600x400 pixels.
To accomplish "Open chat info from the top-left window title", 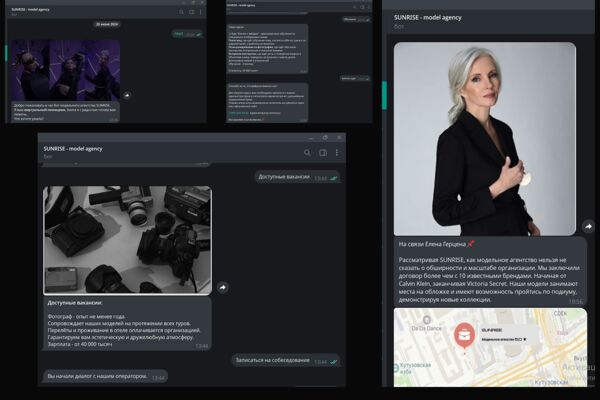I will click(30, 10).
